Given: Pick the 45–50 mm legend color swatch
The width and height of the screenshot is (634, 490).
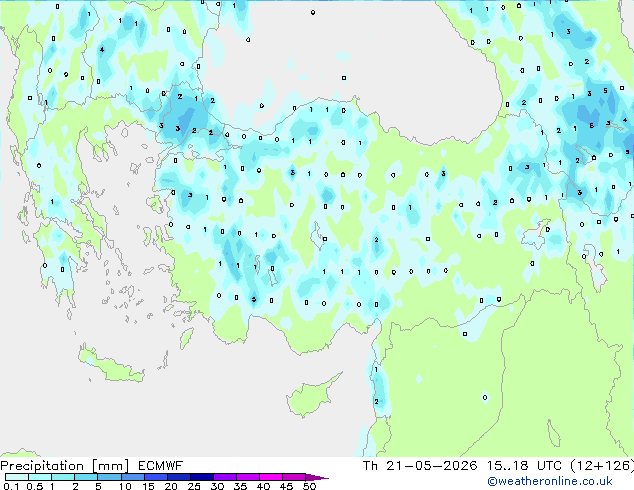Looking at the screenshot, I should pos(294,477).
